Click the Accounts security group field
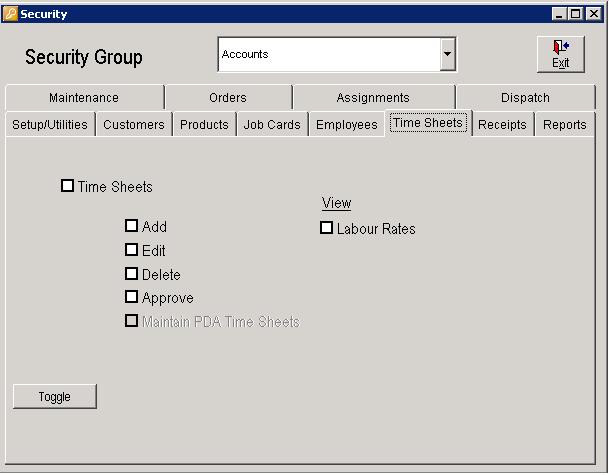Screen dimensions: 609x475 coord(328,55)
